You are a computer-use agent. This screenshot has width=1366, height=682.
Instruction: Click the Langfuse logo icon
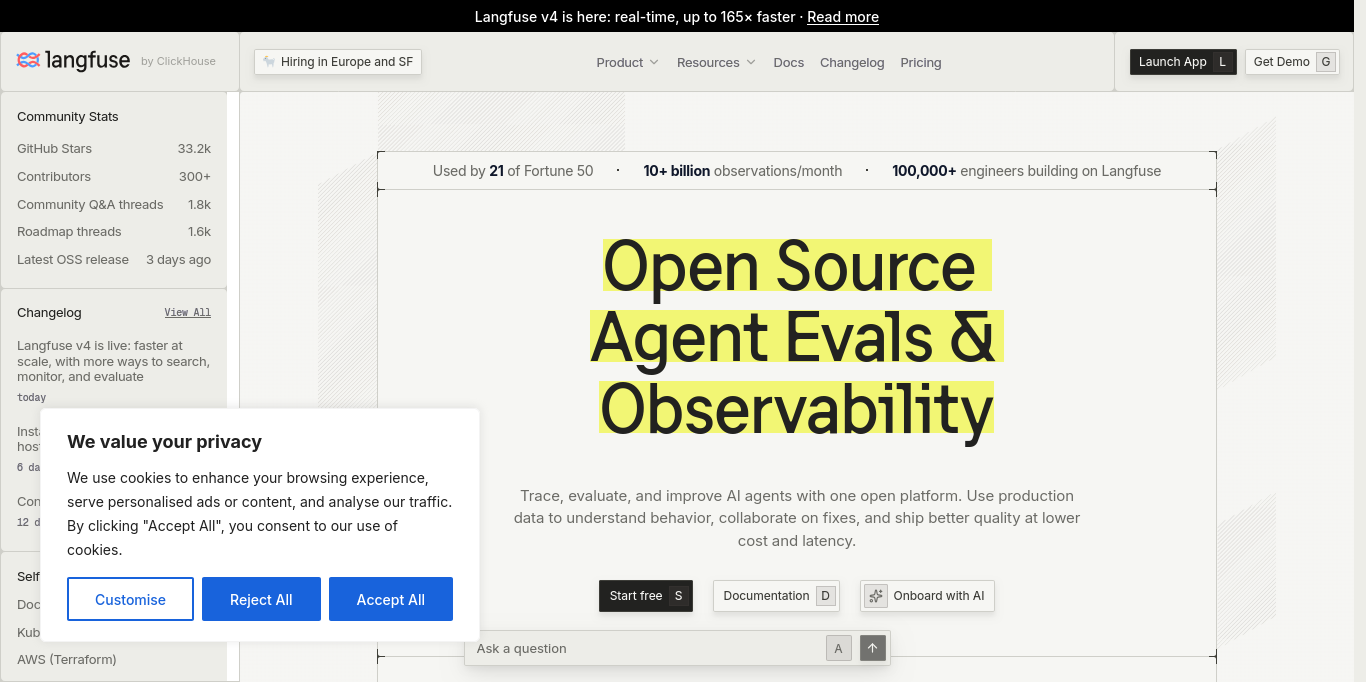(x=29, y=61)
